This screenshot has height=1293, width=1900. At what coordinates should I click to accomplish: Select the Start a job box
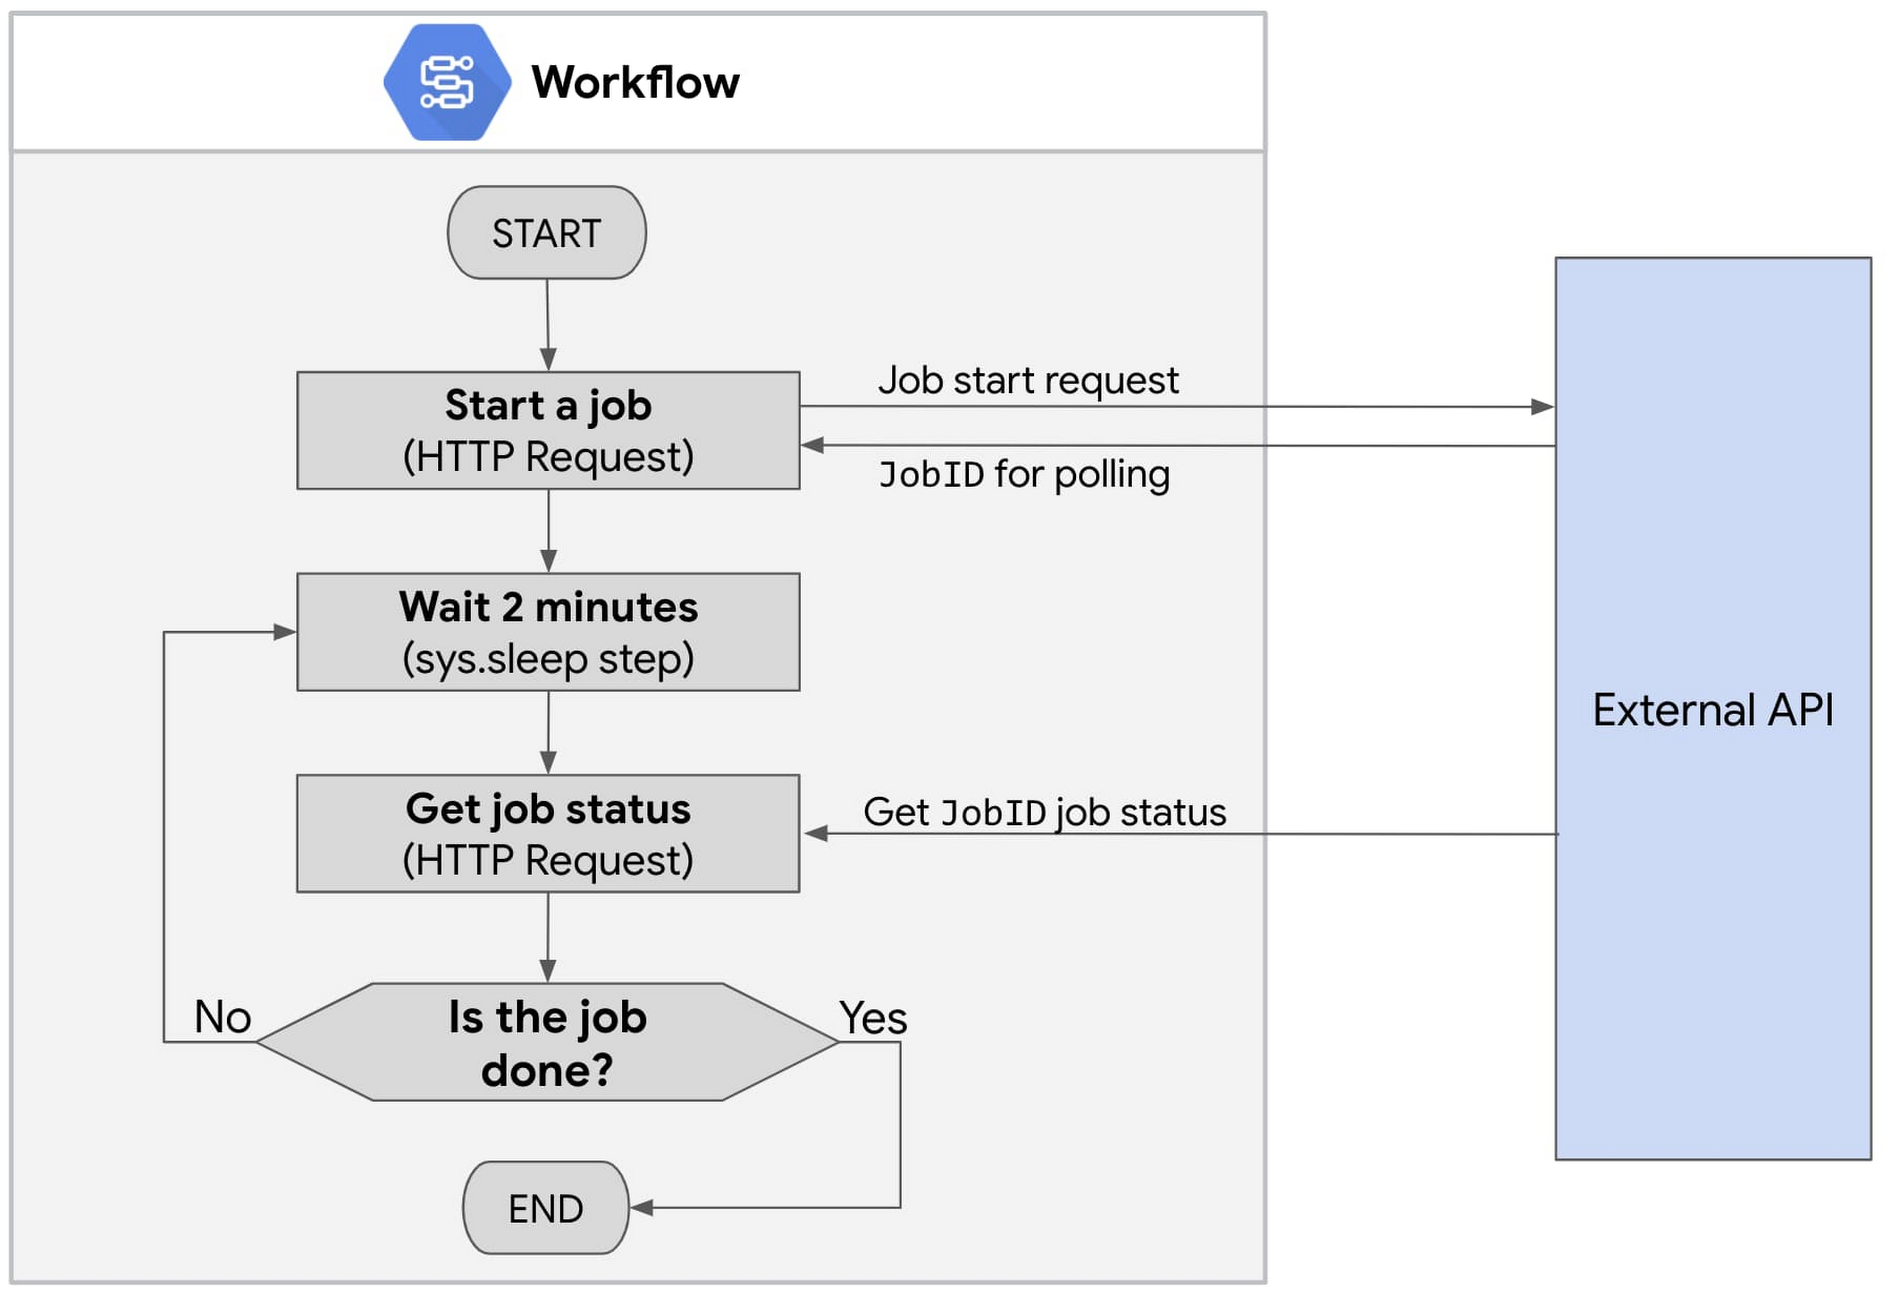point(548,430)
